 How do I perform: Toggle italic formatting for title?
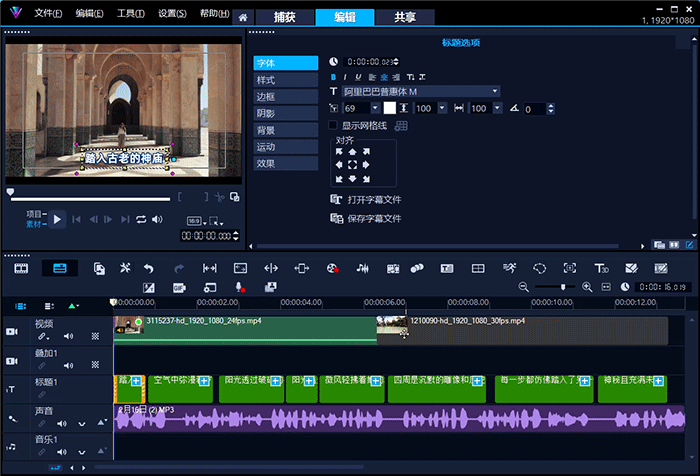345,77
